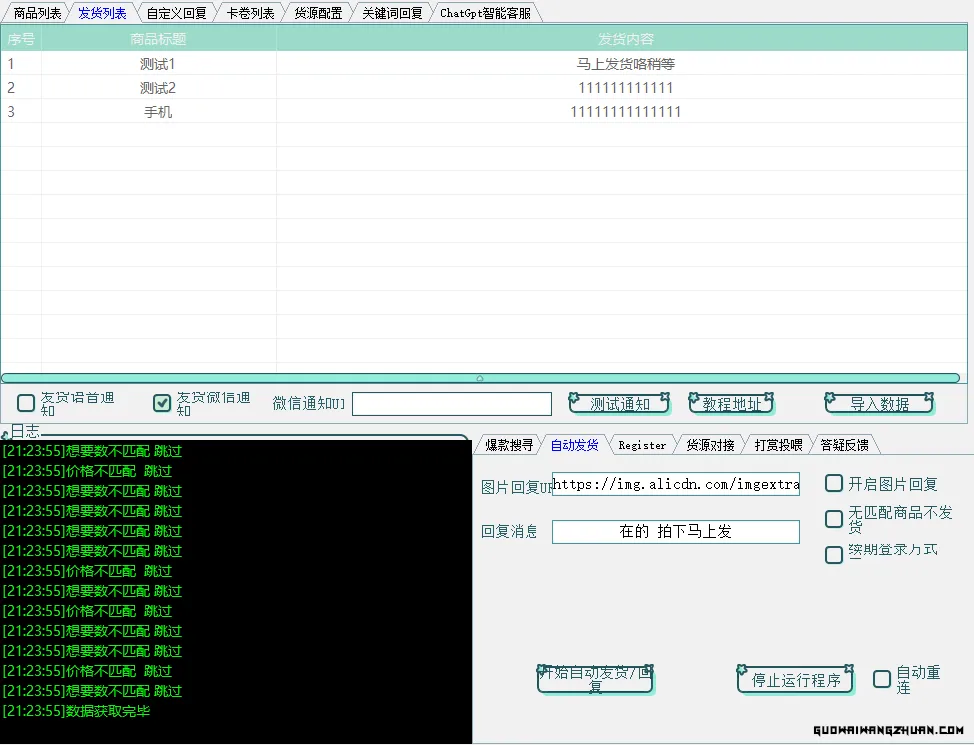Select the 自动发货 tab
Viewport: 974px width, 745px height.
(x=575, y=445)
